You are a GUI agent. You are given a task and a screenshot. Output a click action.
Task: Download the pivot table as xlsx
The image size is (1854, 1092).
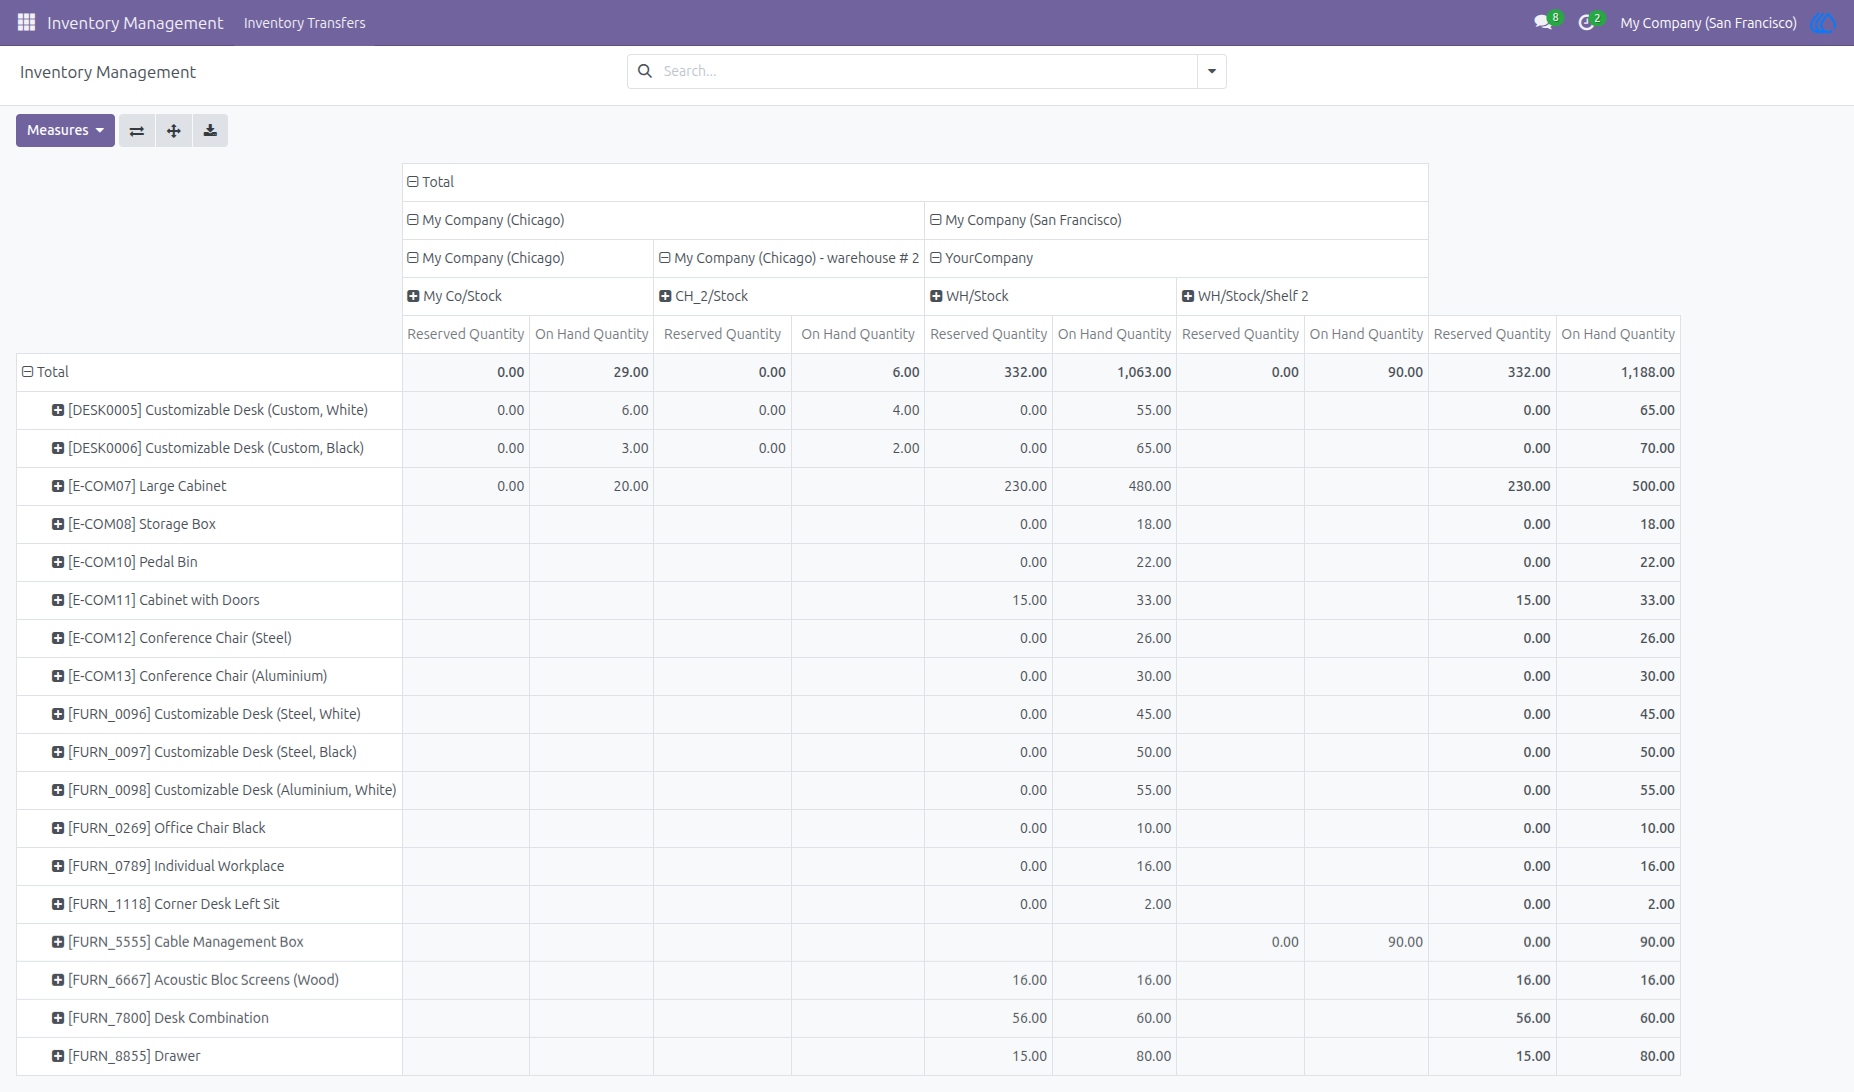coord(210,131)
